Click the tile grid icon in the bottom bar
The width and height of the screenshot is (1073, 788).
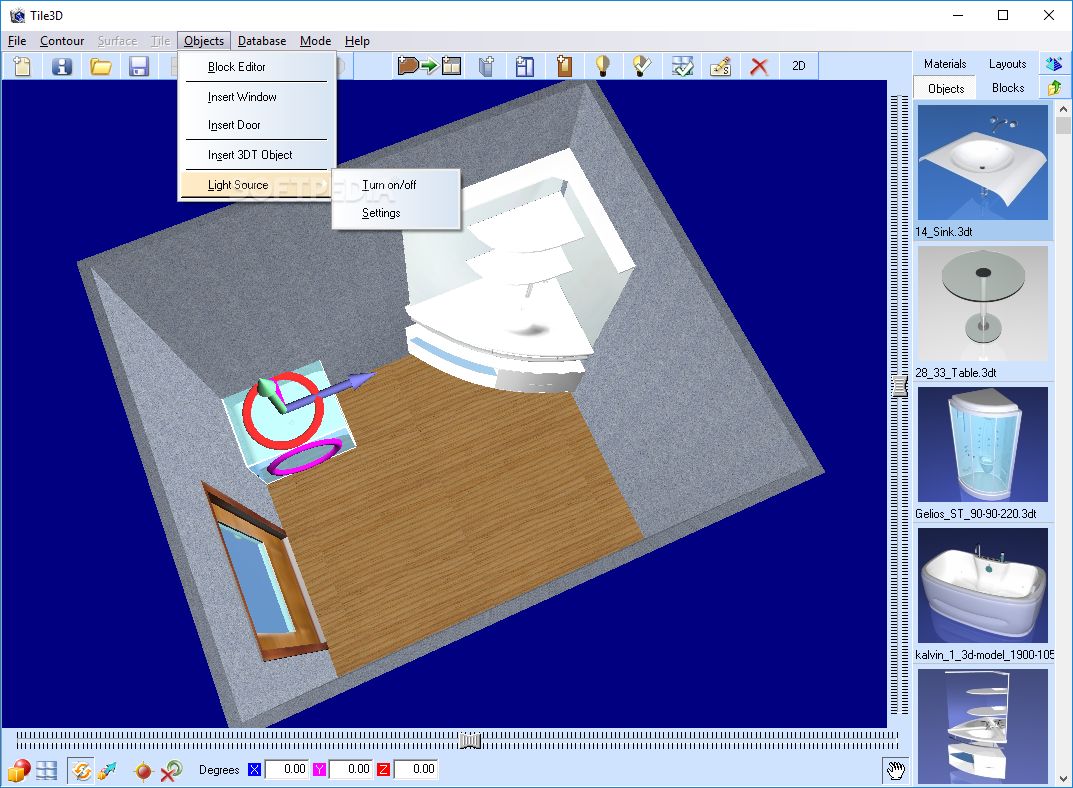click(x=47, y=770)
